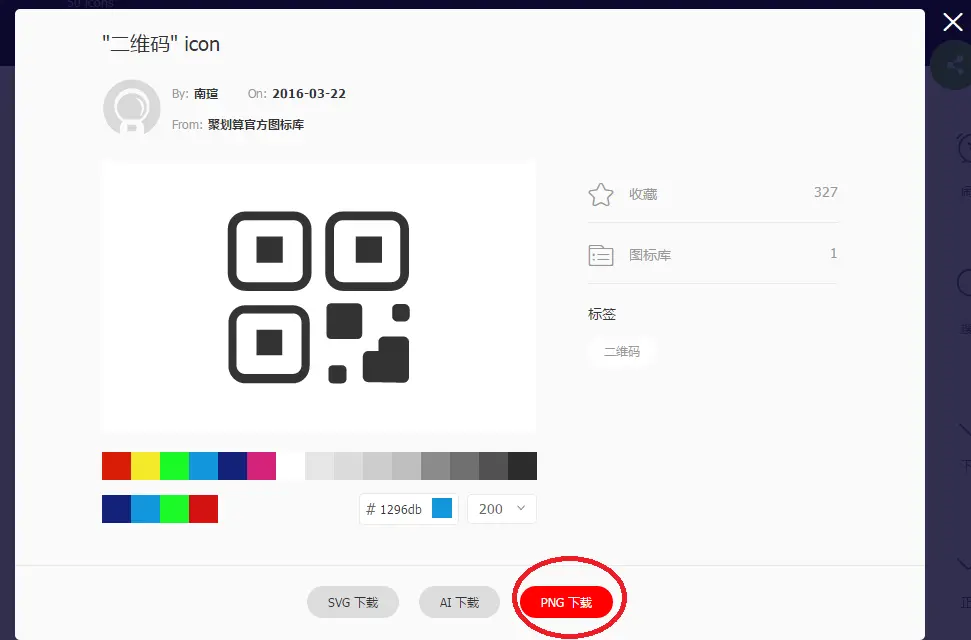Viewport: 971px width, 640px height.
Task: Pick the green swatch in the top palette
Action: 175,466
